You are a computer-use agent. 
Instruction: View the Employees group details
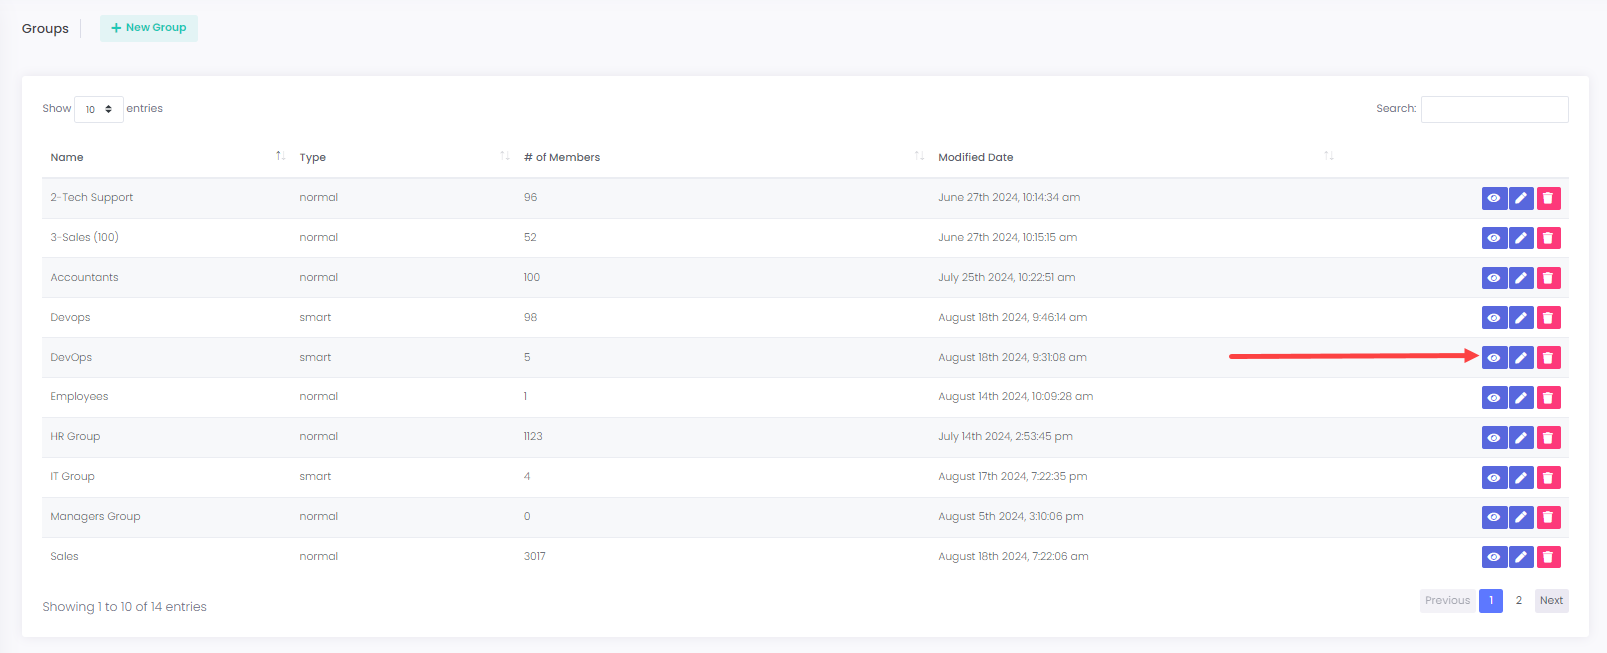click(x=1494, y=398)
